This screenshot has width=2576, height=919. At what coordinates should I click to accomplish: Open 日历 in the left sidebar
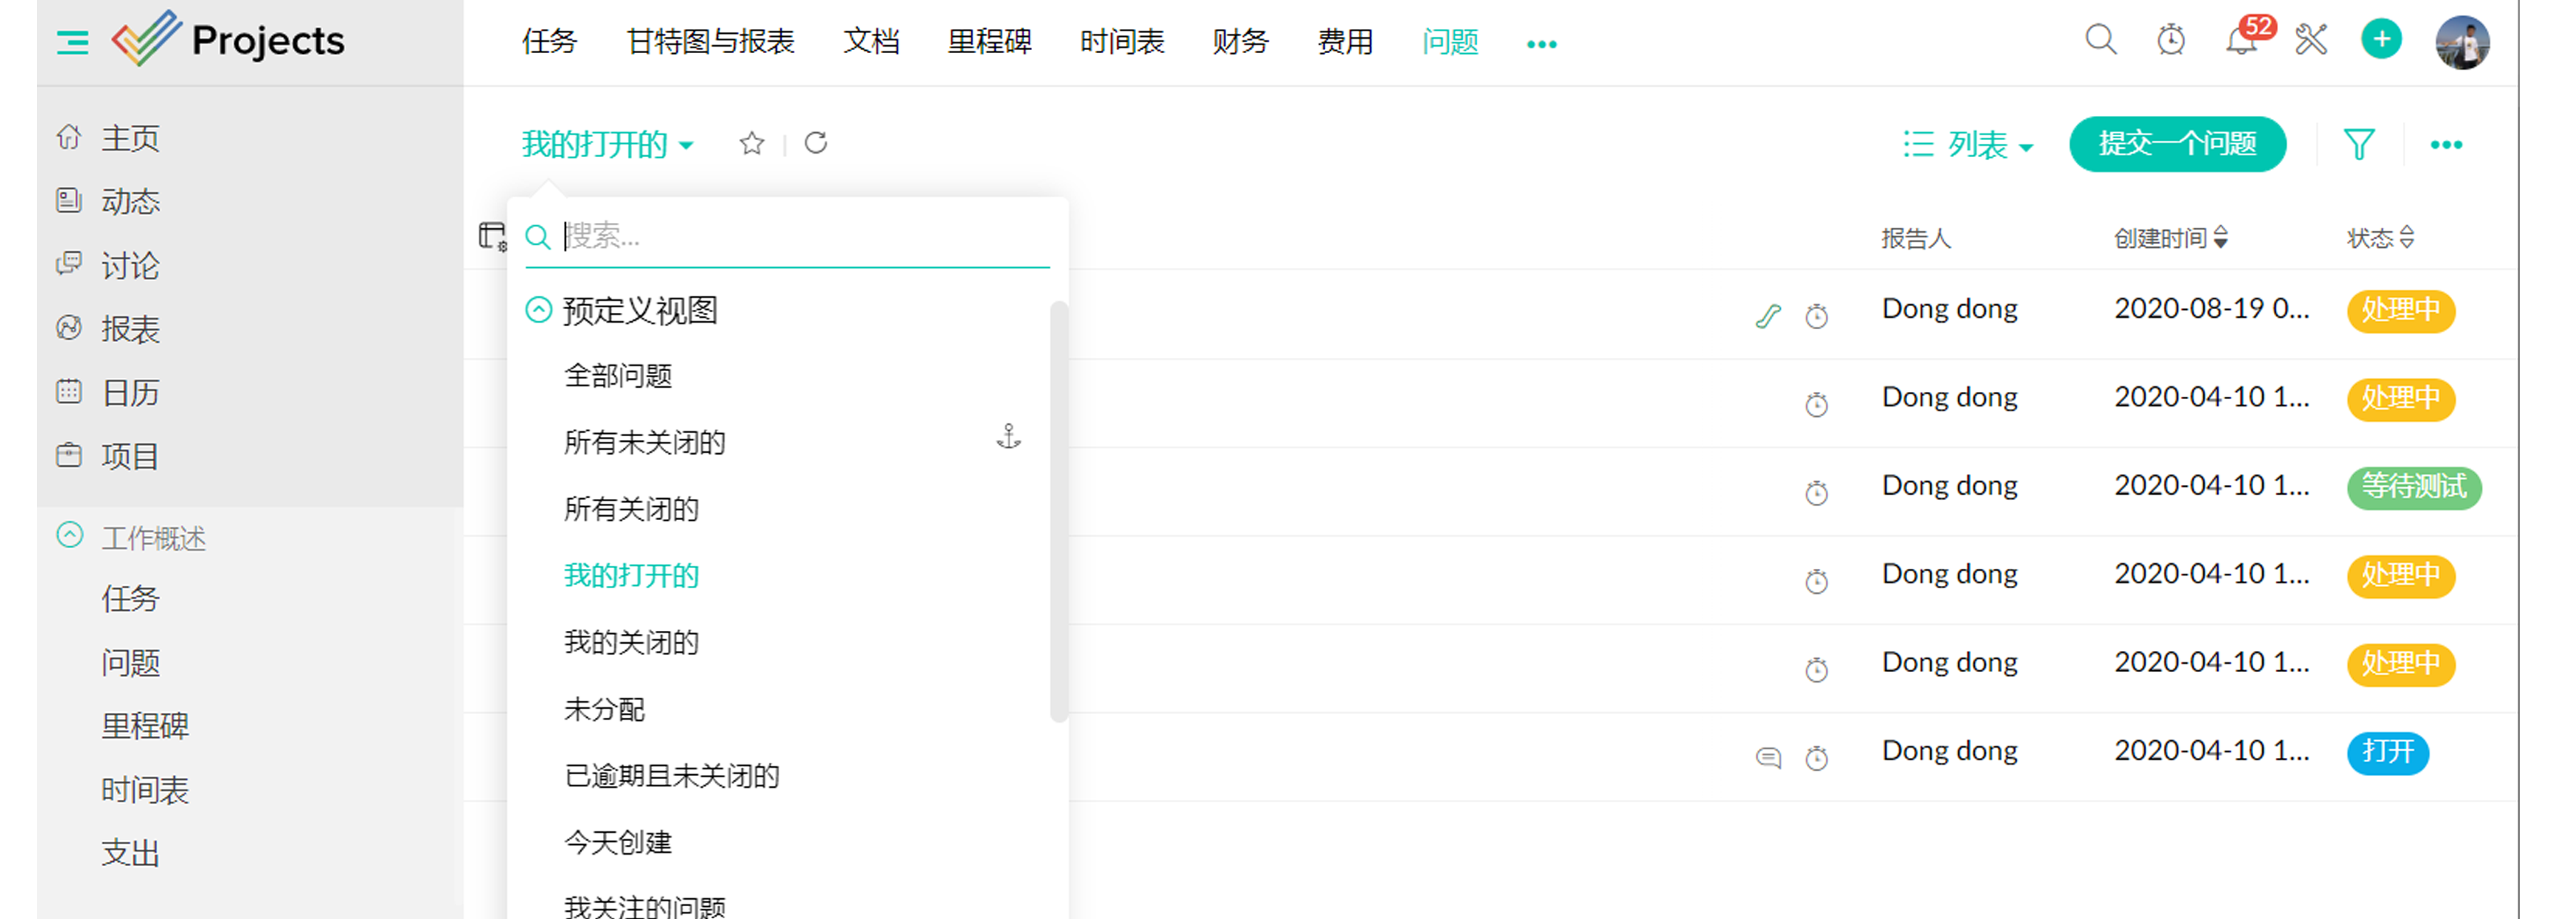130,393
